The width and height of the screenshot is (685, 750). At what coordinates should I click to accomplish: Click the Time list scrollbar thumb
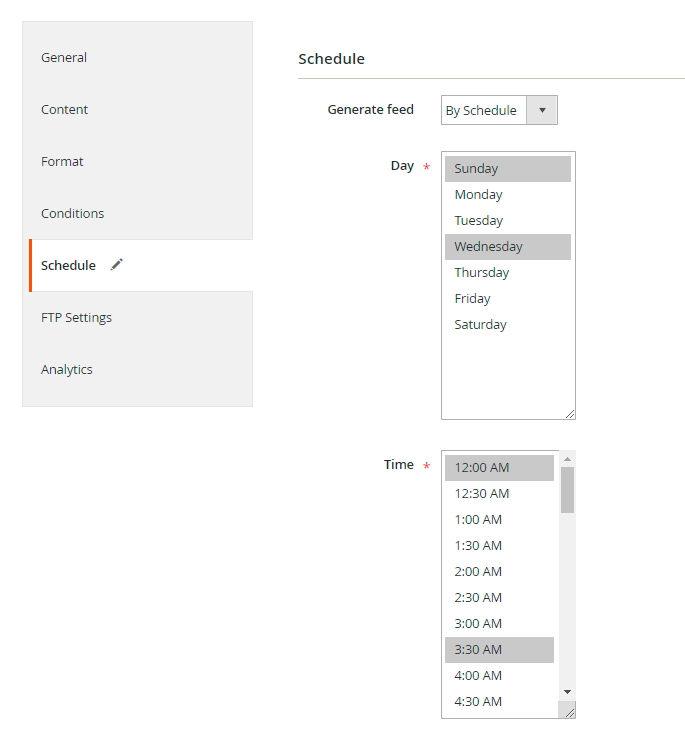pyautogui.click(x=567, y=490)
